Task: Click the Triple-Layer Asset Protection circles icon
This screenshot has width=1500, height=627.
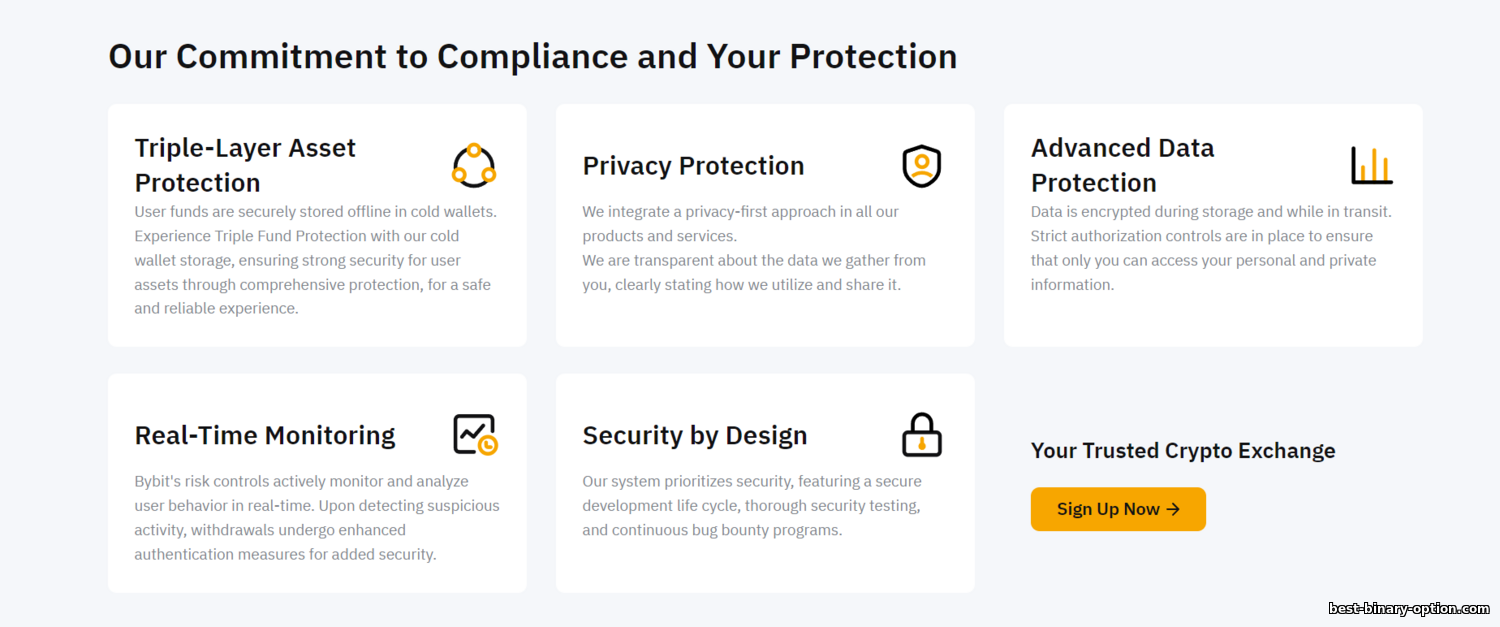Action: [x=474, y=166]
